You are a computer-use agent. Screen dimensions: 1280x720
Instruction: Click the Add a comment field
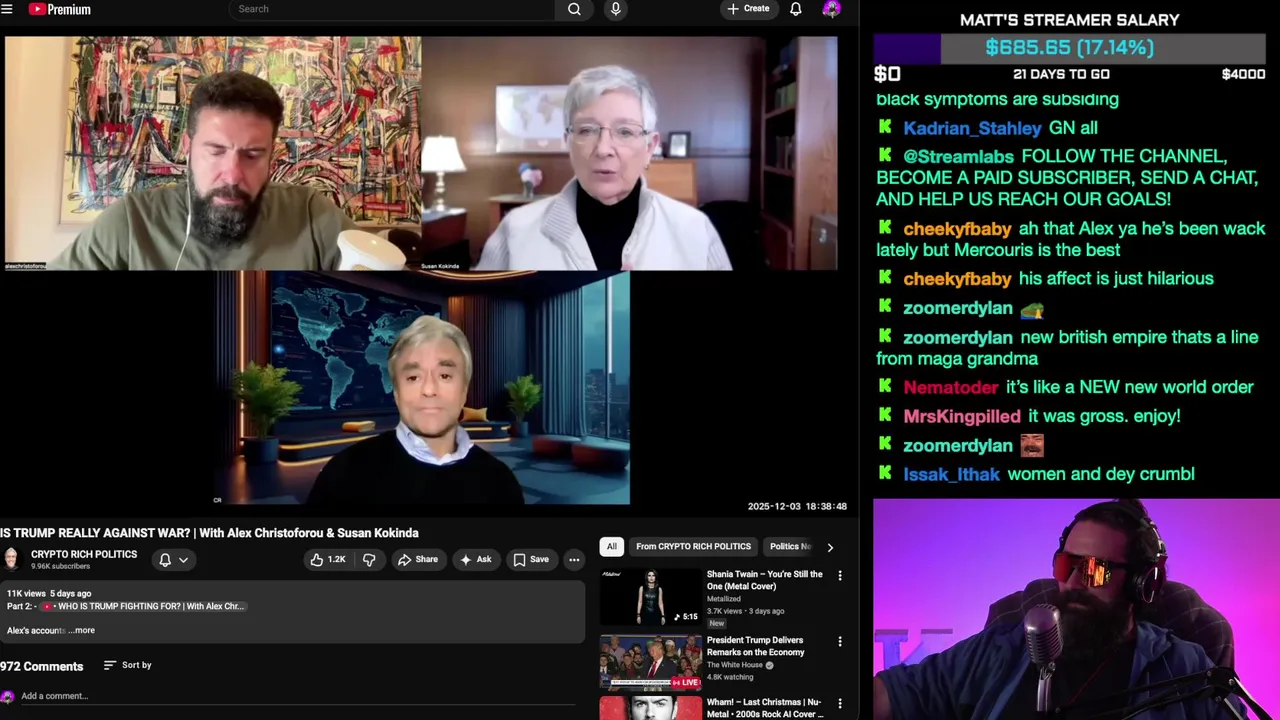300,696
